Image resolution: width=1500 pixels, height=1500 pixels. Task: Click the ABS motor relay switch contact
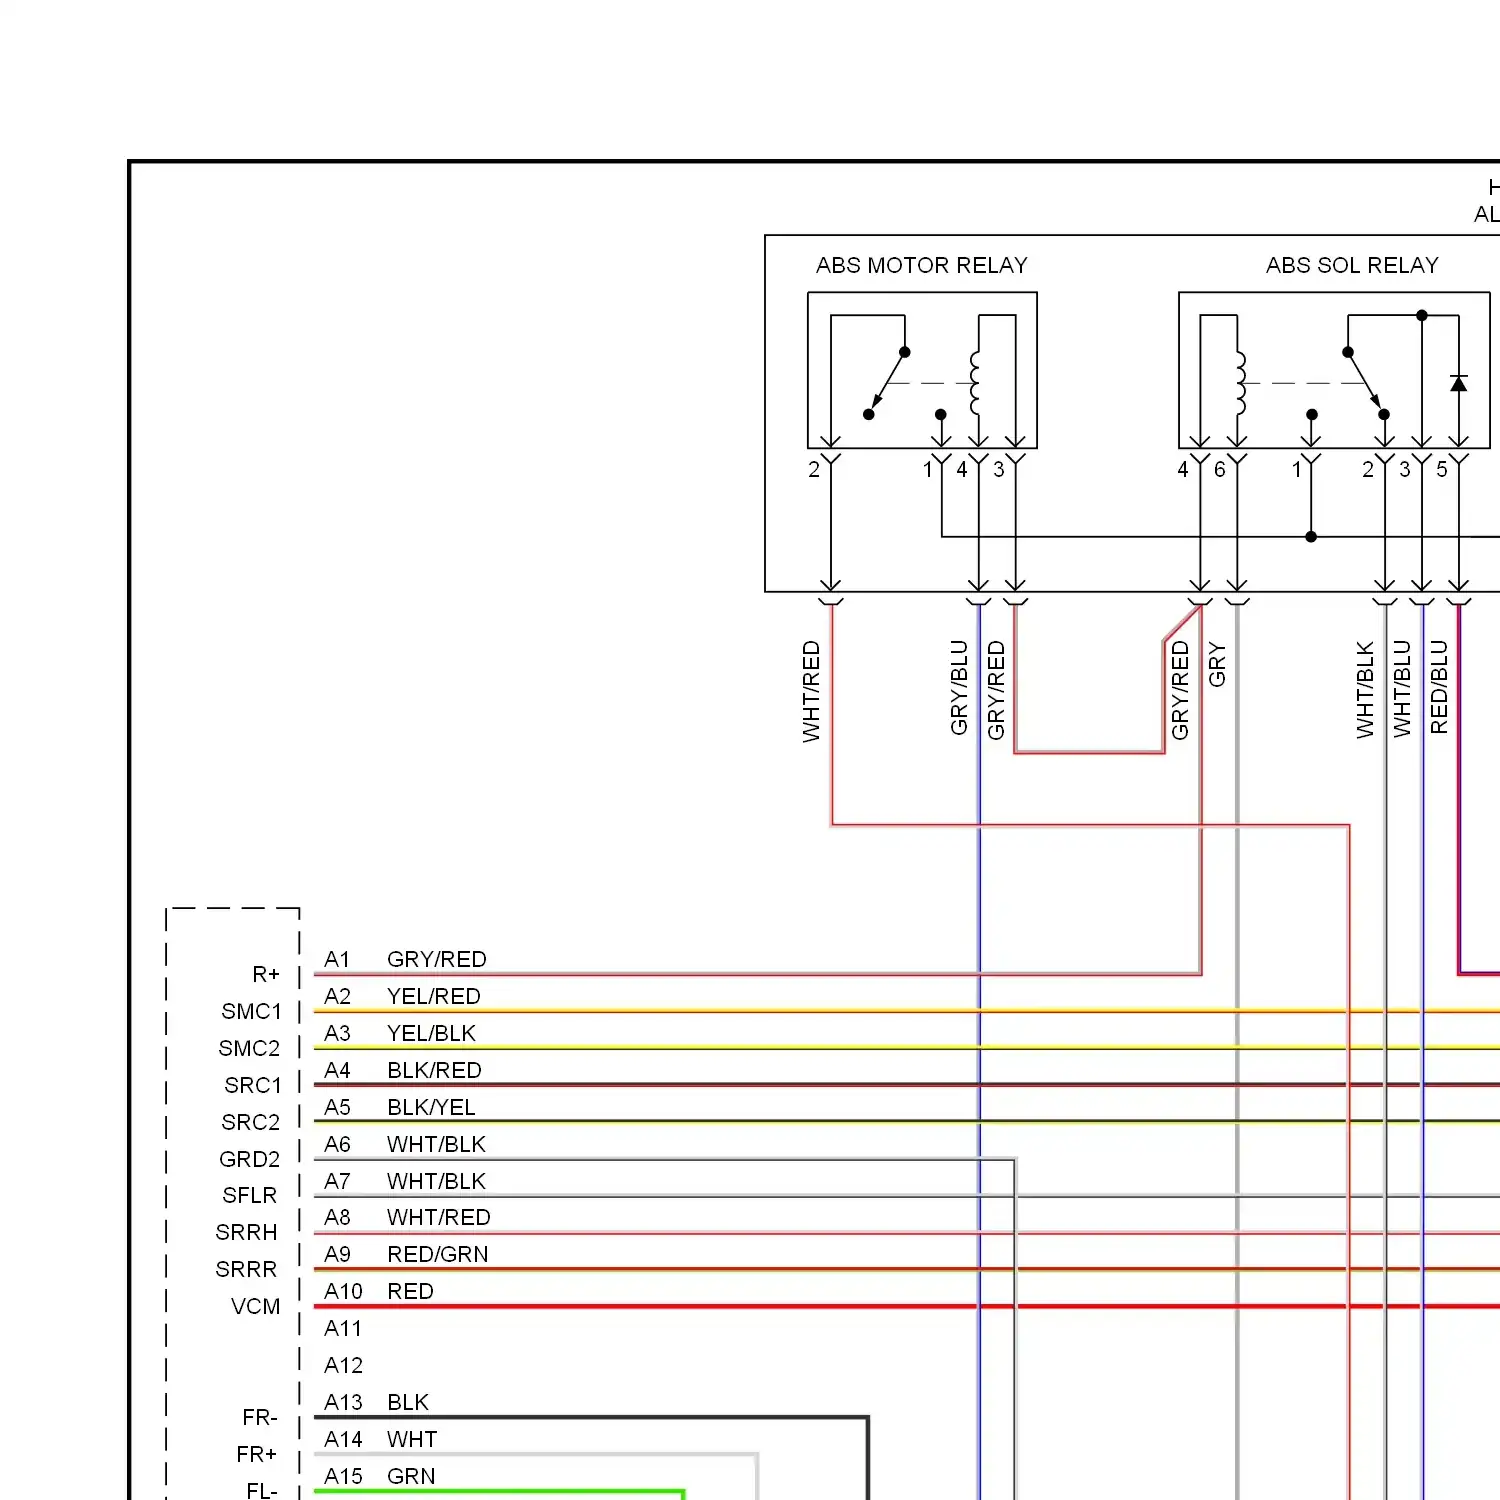tap(887, 383)
